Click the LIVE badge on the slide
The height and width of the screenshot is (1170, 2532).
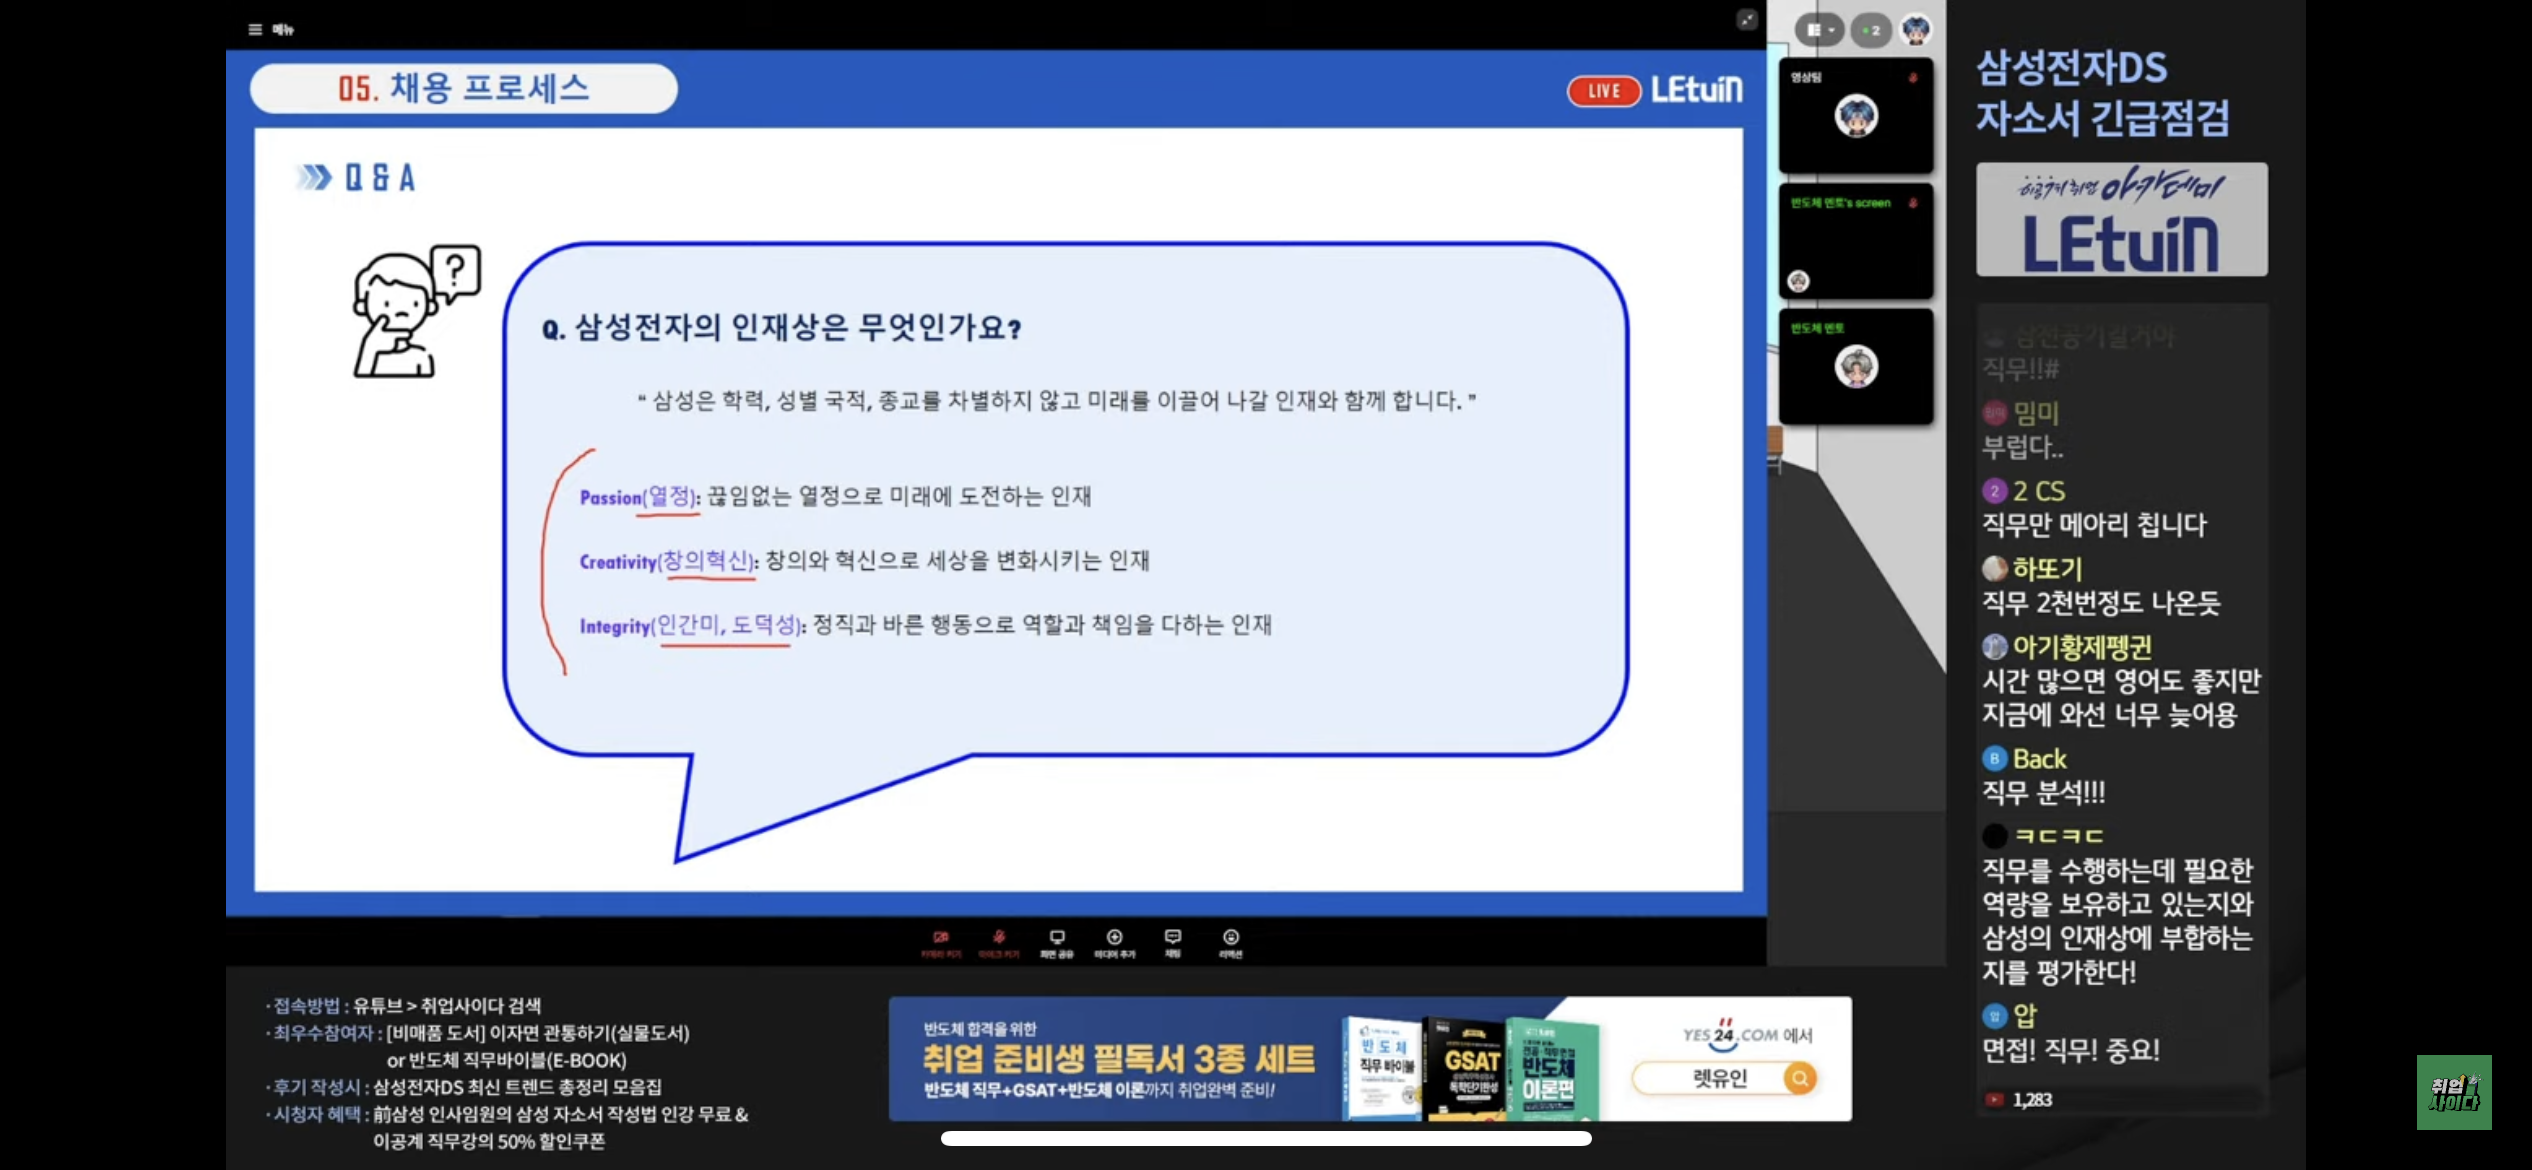1603,91
